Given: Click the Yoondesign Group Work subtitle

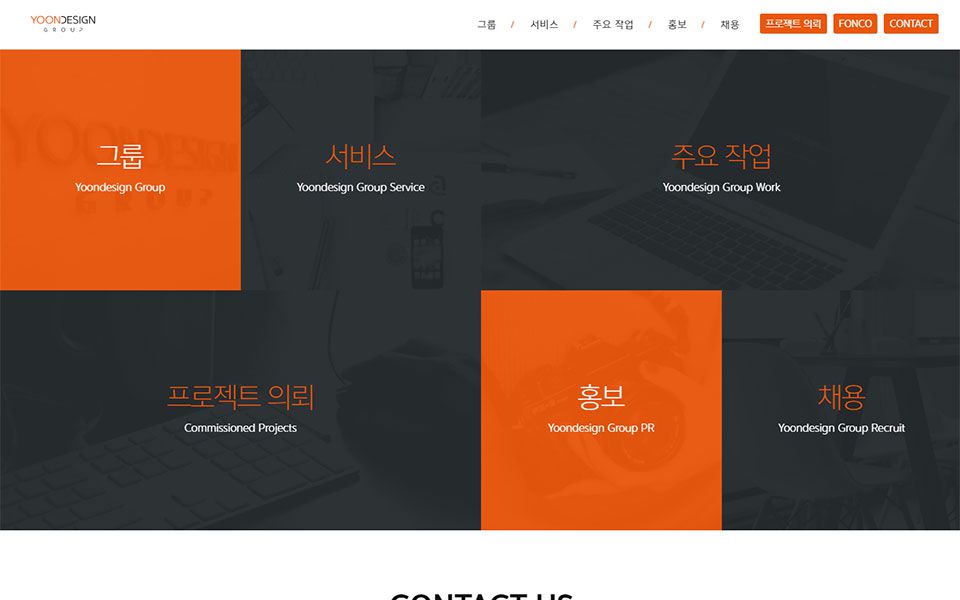Looking at the screenshot, I should pyautogui.click(x=721, y=188).
